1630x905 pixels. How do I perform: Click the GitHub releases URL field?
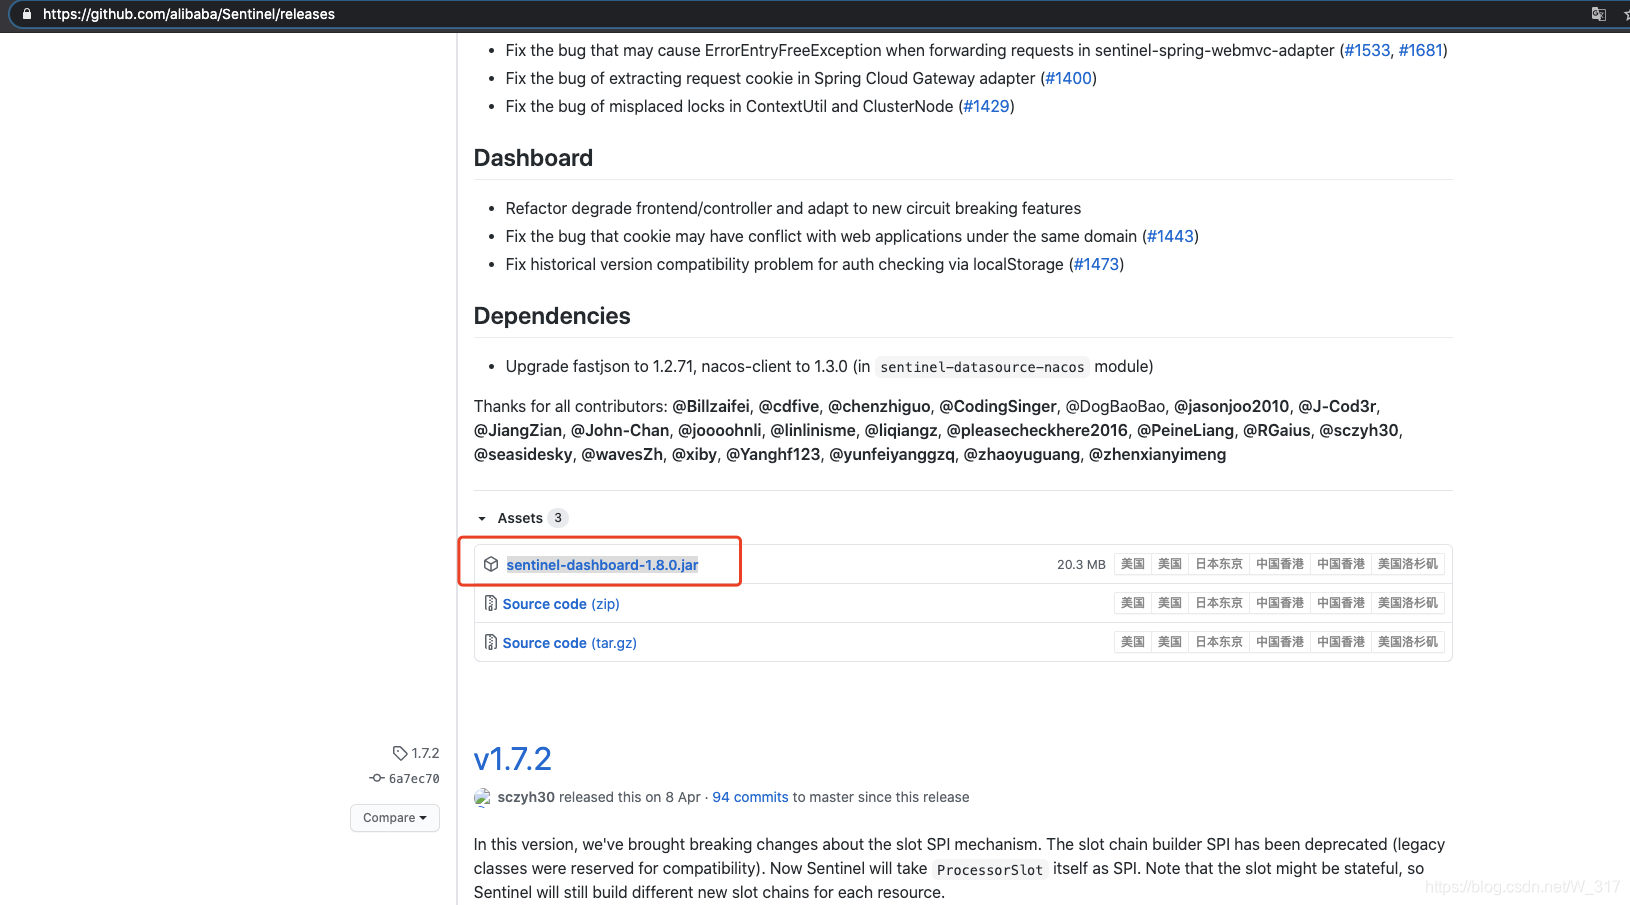[189, 14]
